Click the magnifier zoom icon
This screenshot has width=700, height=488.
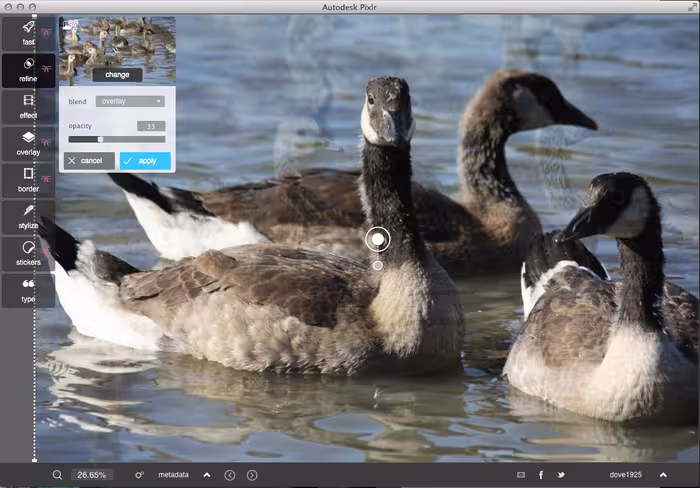57,475
